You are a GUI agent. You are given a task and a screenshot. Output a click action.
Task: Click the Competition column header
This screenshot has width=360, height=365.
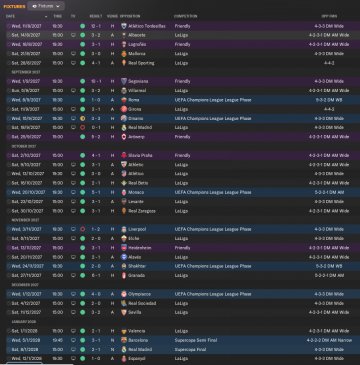click(185, 16)
